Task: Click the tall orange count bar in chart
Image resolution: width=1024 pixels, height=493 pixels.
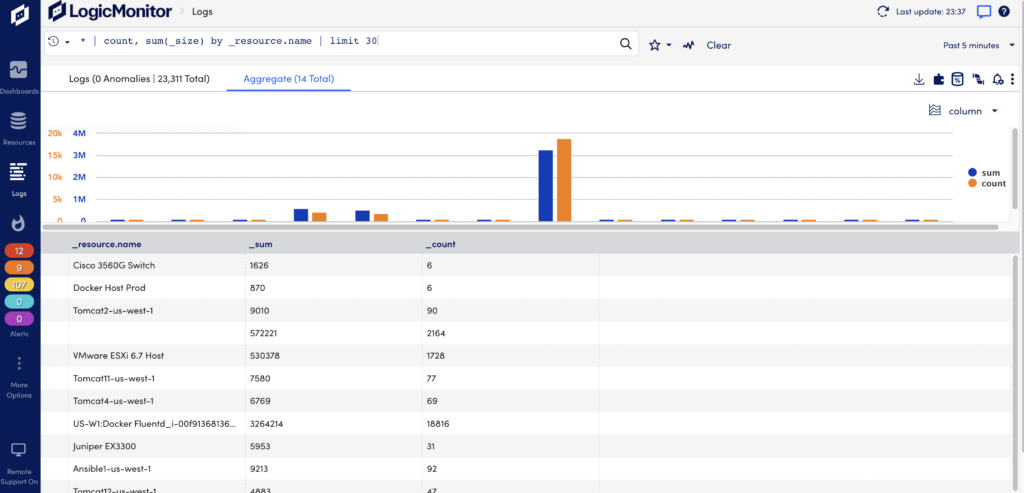Action: [564, 180]
